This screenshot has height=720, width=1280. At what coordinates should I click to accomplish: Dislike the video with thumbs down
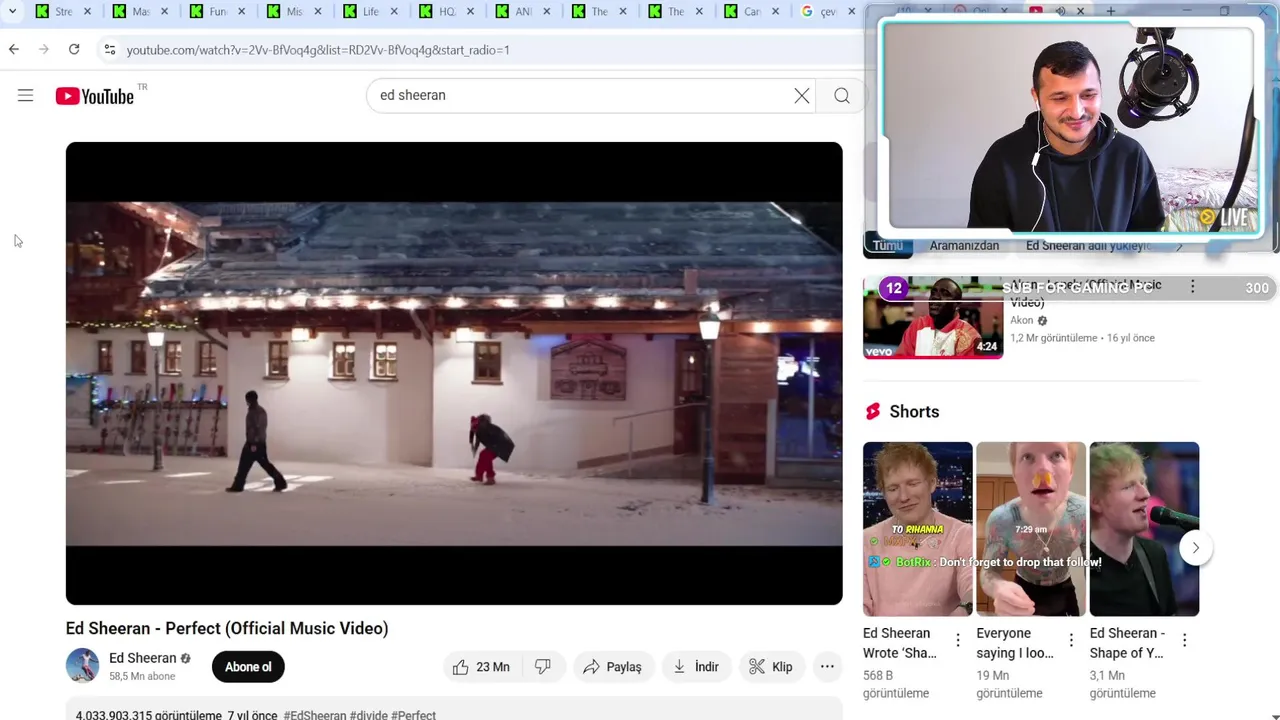pos(543,667)
